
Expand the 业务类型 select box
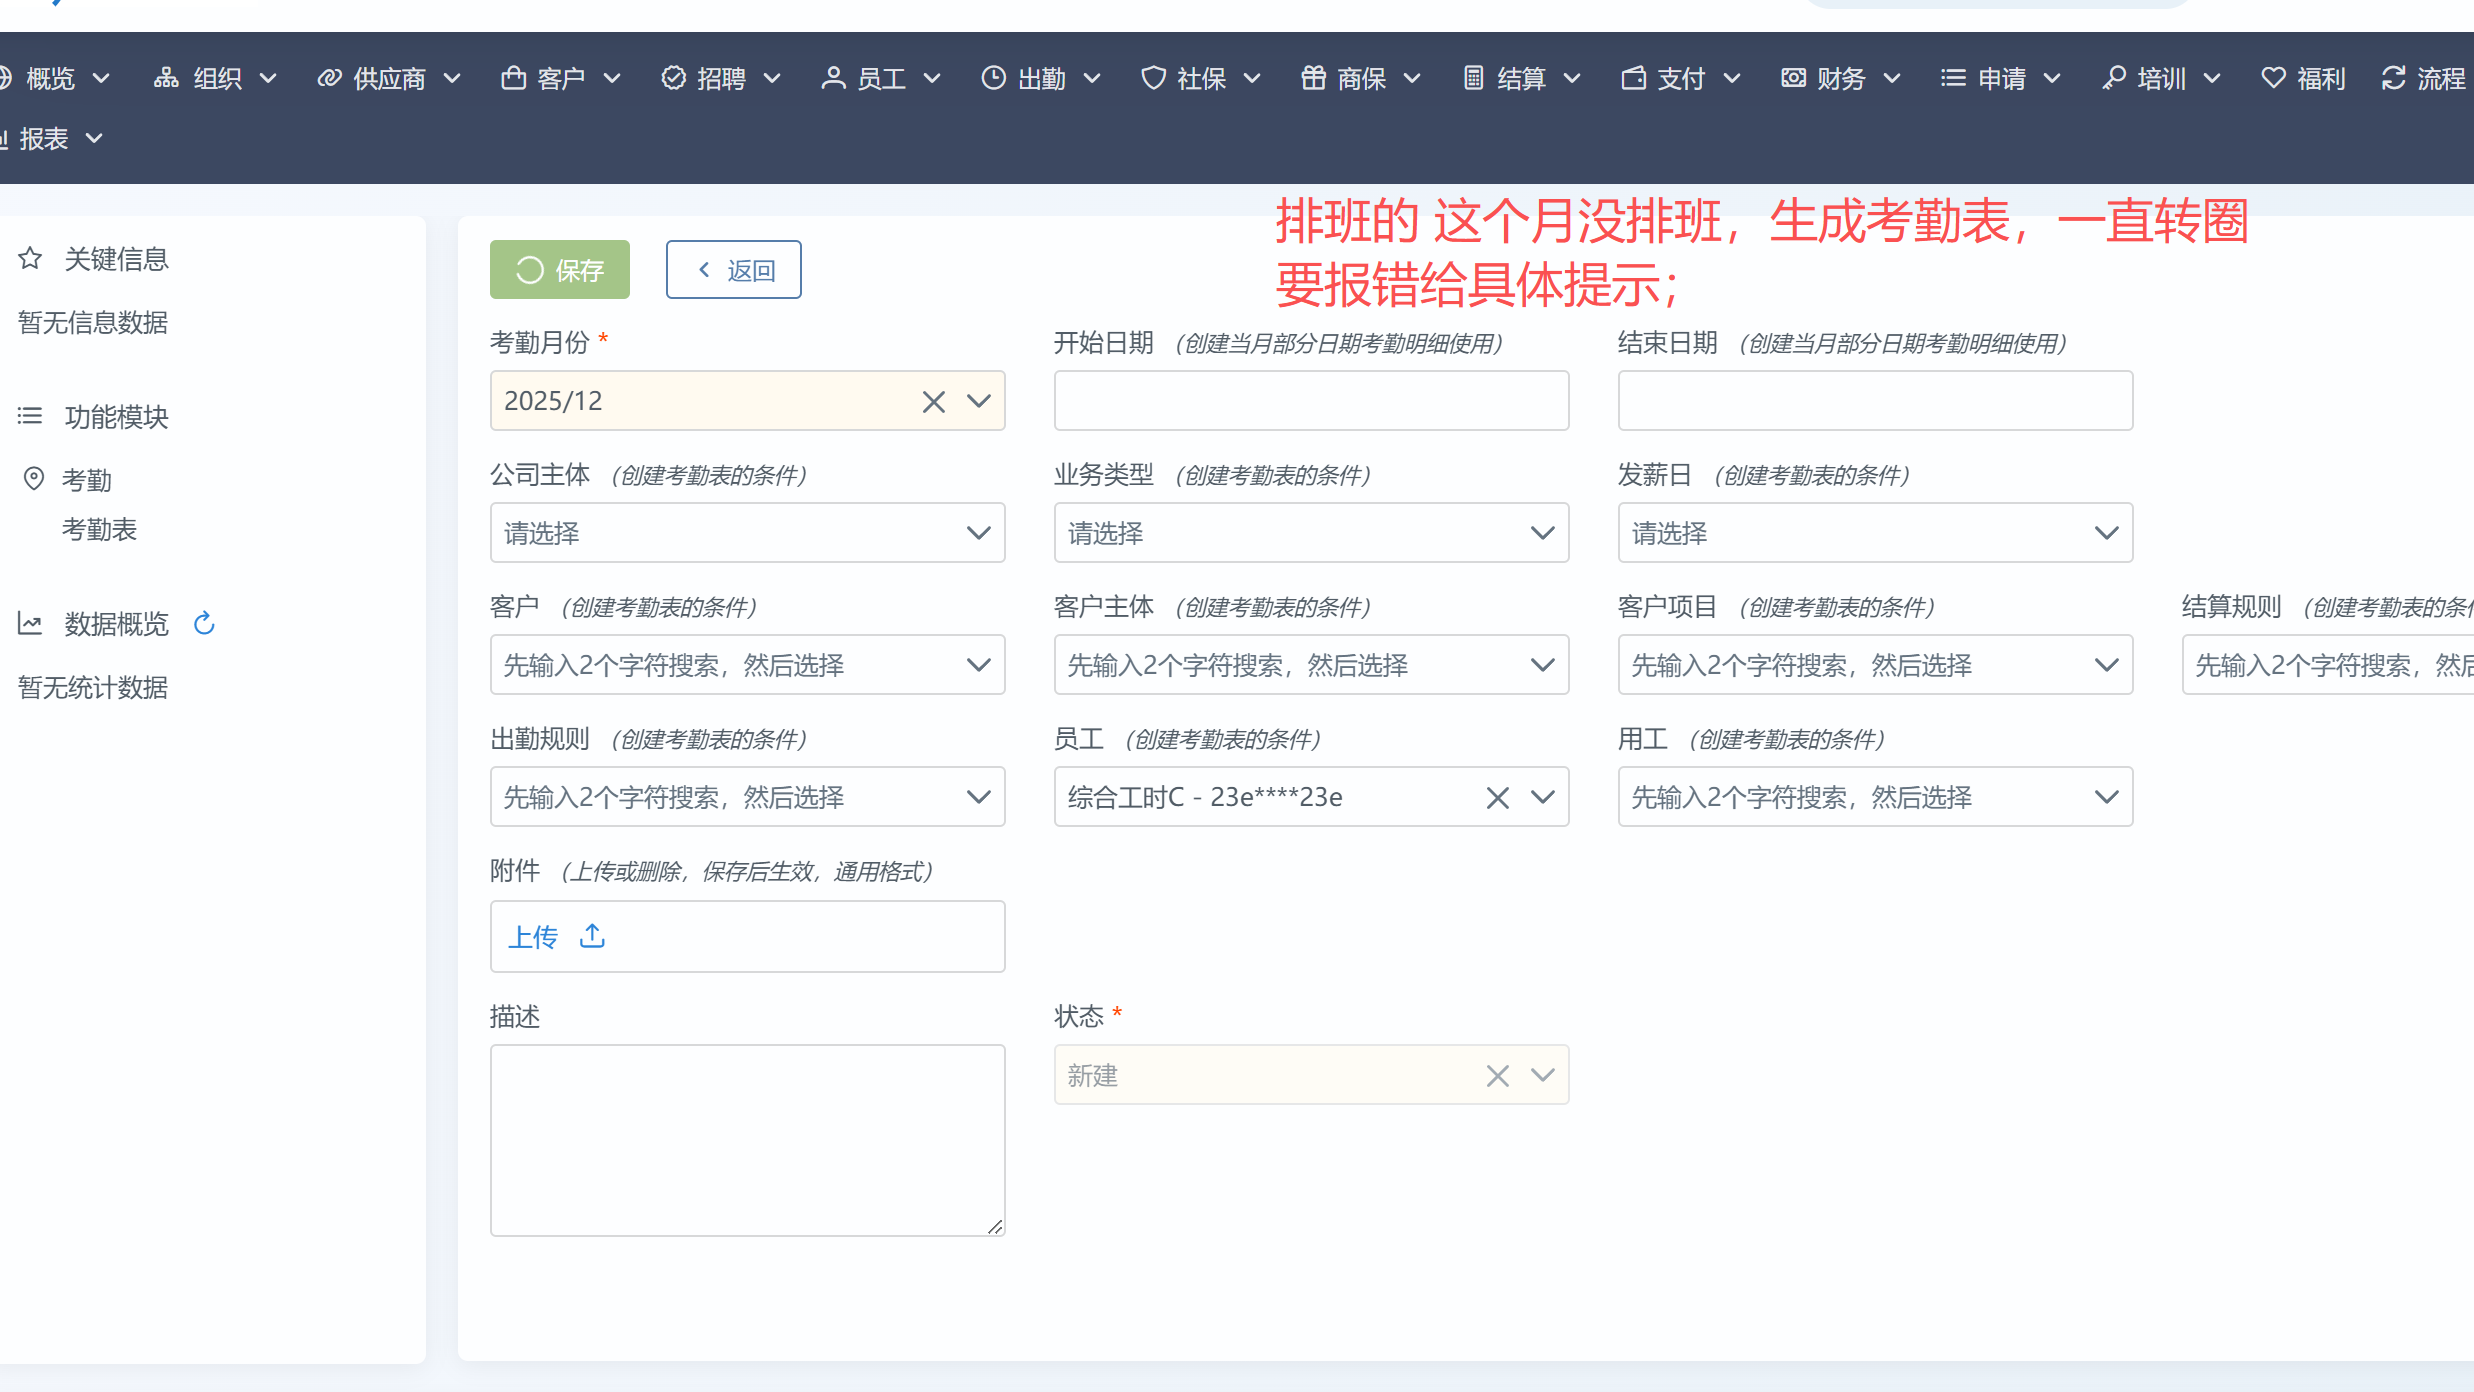click(1311, 533)
